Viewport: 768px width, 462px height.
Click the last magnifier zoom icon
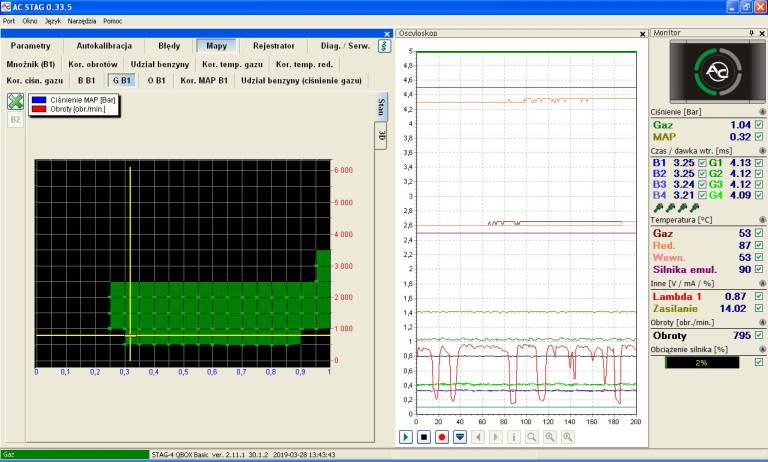[568, 437]
